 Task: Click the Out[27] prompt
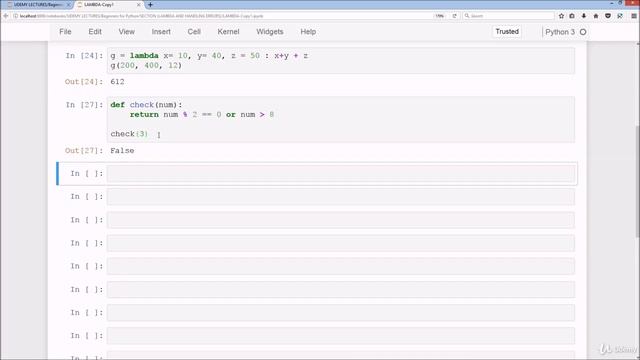pos(84,151)
